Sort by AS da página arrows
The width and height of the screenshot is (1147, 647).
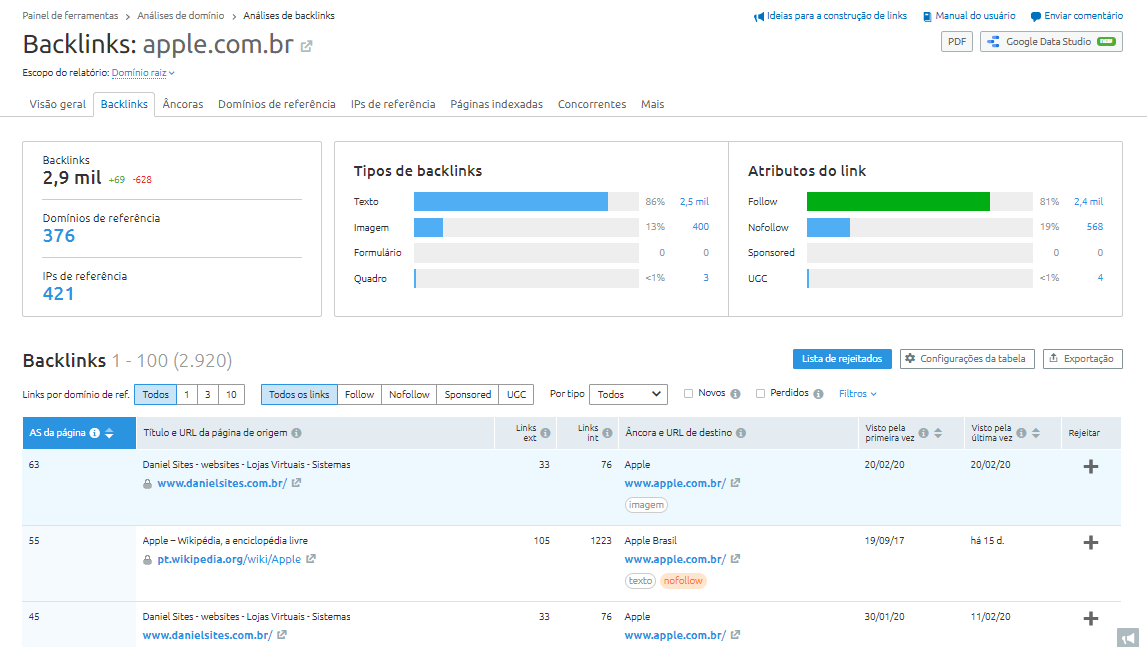109,433
